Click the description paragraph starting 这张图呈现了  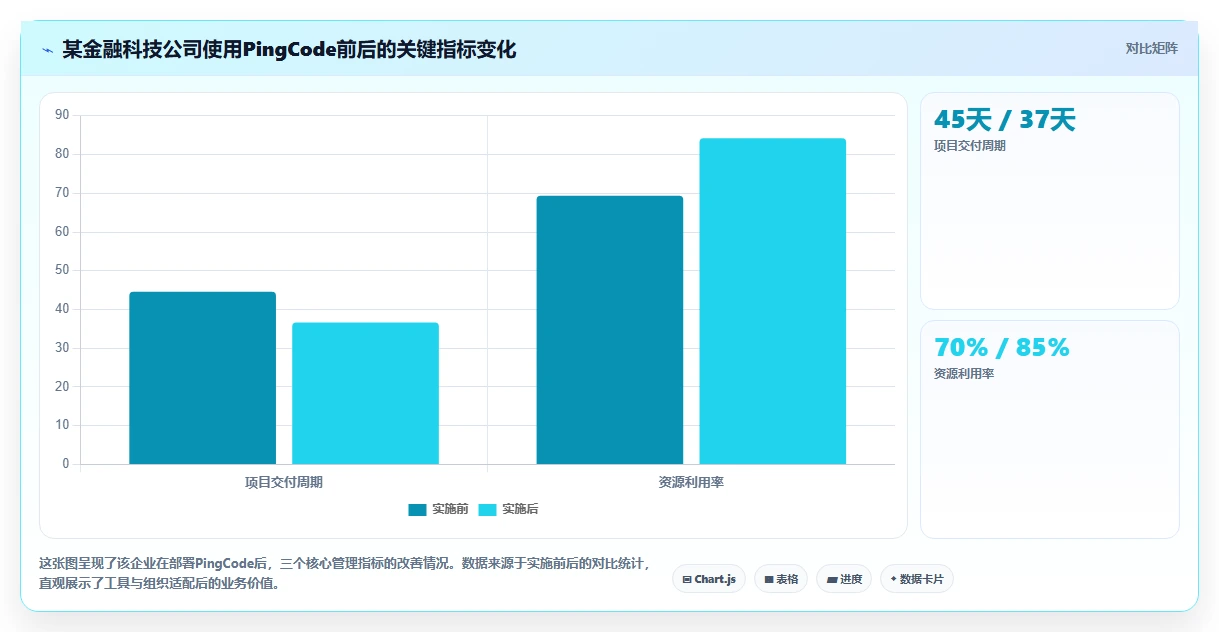click(345, 574)
